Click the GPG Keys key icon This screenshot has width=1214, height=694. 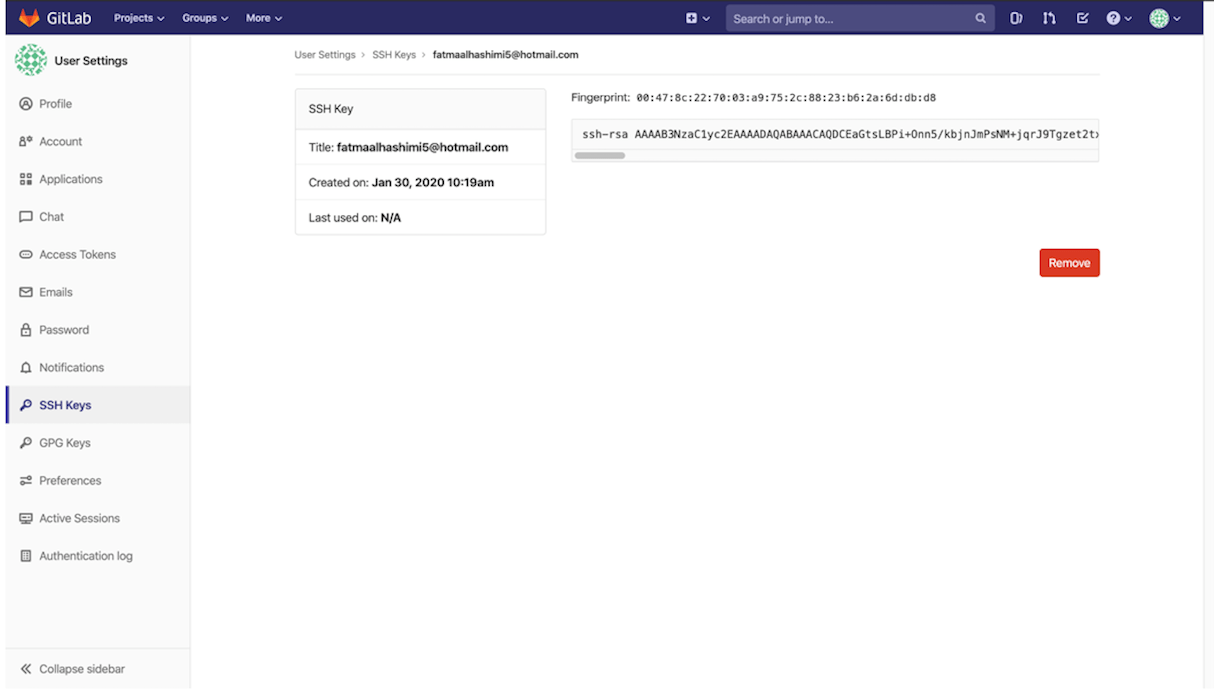[x=26, y=443]
